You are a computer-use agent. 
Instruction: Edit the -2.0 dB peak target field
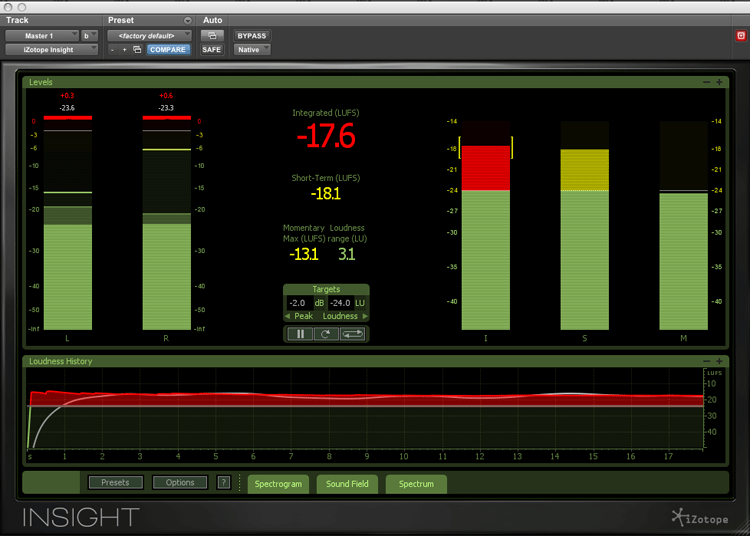tap(298, 303)
